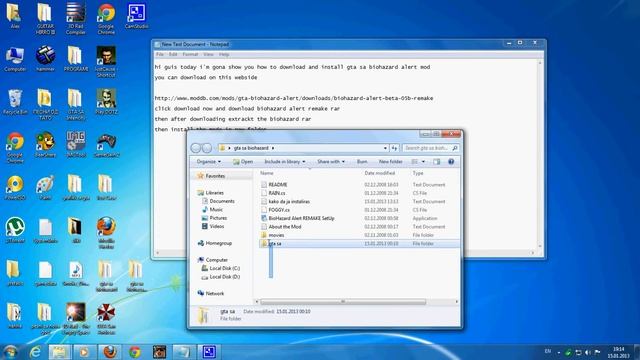The width and height of the screenshot is (640, 360).
Task: Open the Share with dropdown
Action: [x=331, y=162]
